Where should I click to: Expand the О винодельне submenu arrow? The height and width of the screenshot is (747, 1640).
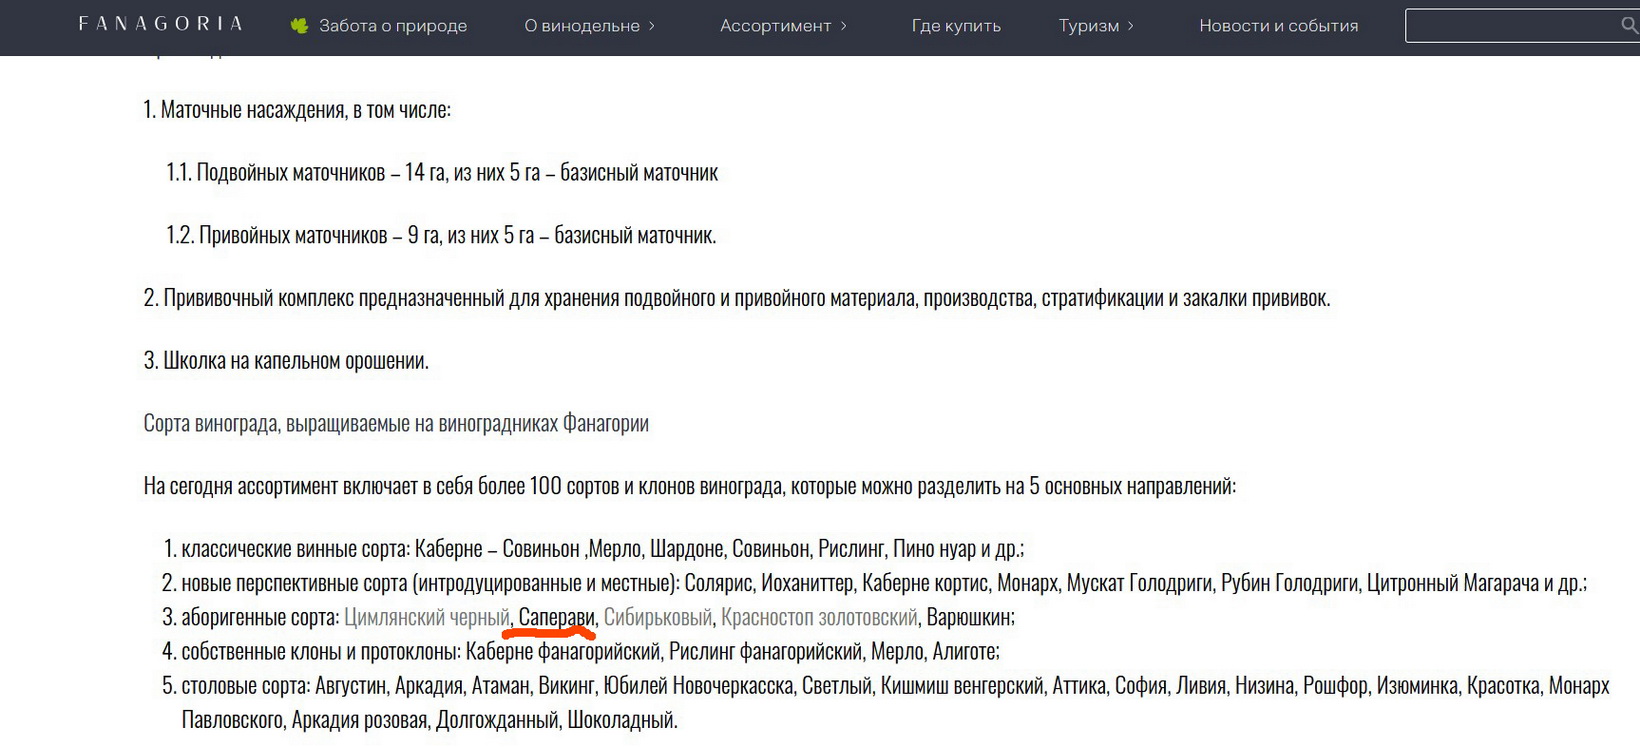(x=651, y=26)
